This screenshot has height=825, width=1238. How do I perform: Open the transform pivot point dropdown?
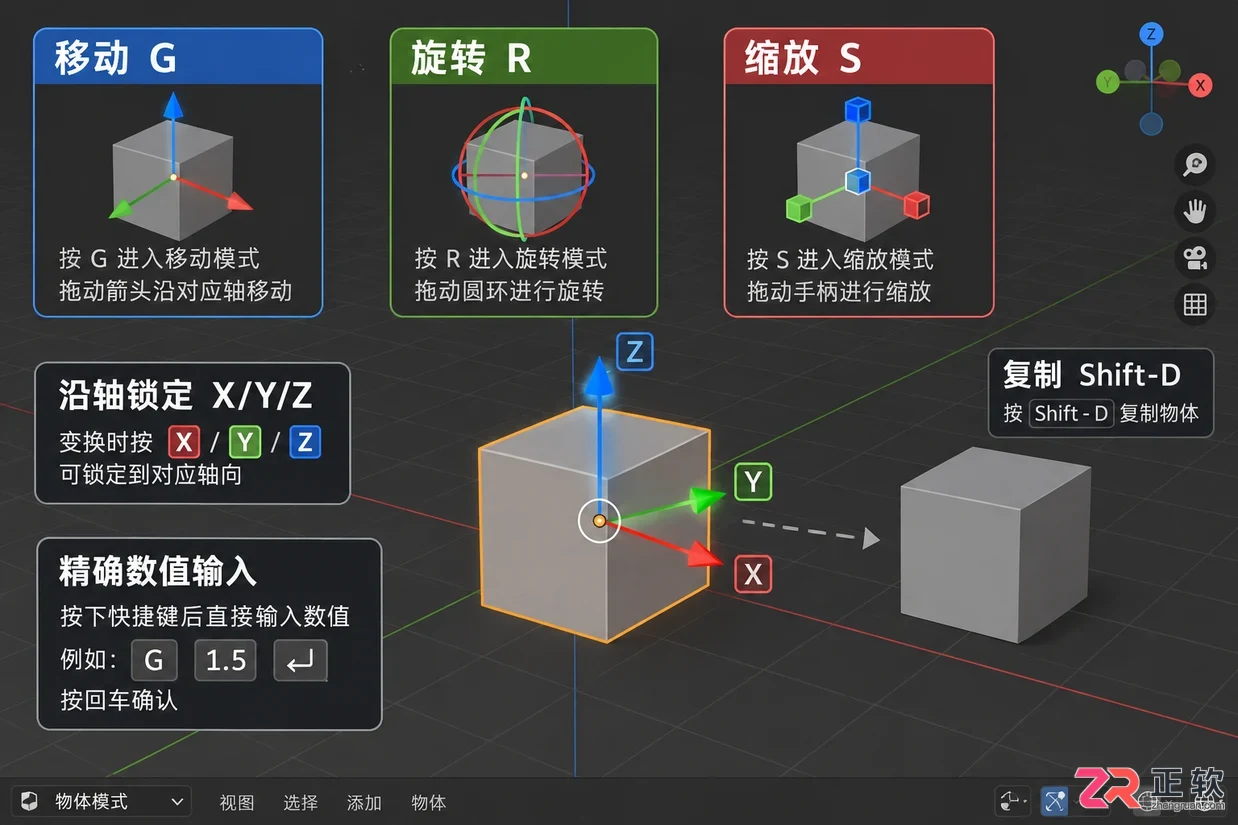(1013, 801)
